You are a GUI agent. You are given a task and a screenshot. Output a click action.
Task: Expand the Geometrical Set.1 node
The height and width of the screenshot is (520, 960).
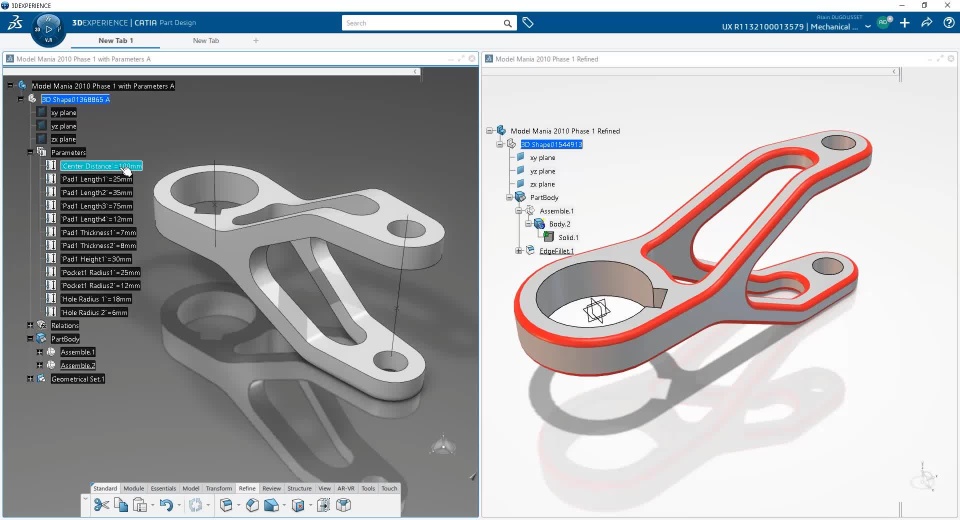30,379
